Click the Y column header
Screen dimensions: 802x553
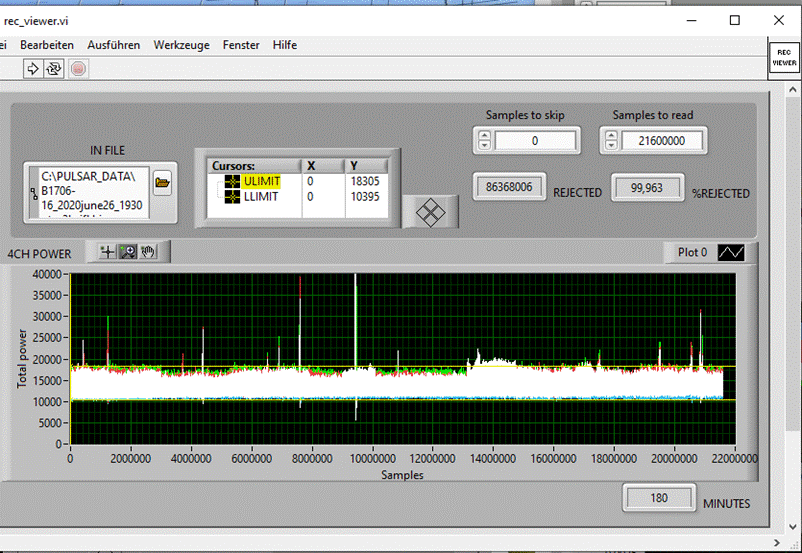coord(367,166)
